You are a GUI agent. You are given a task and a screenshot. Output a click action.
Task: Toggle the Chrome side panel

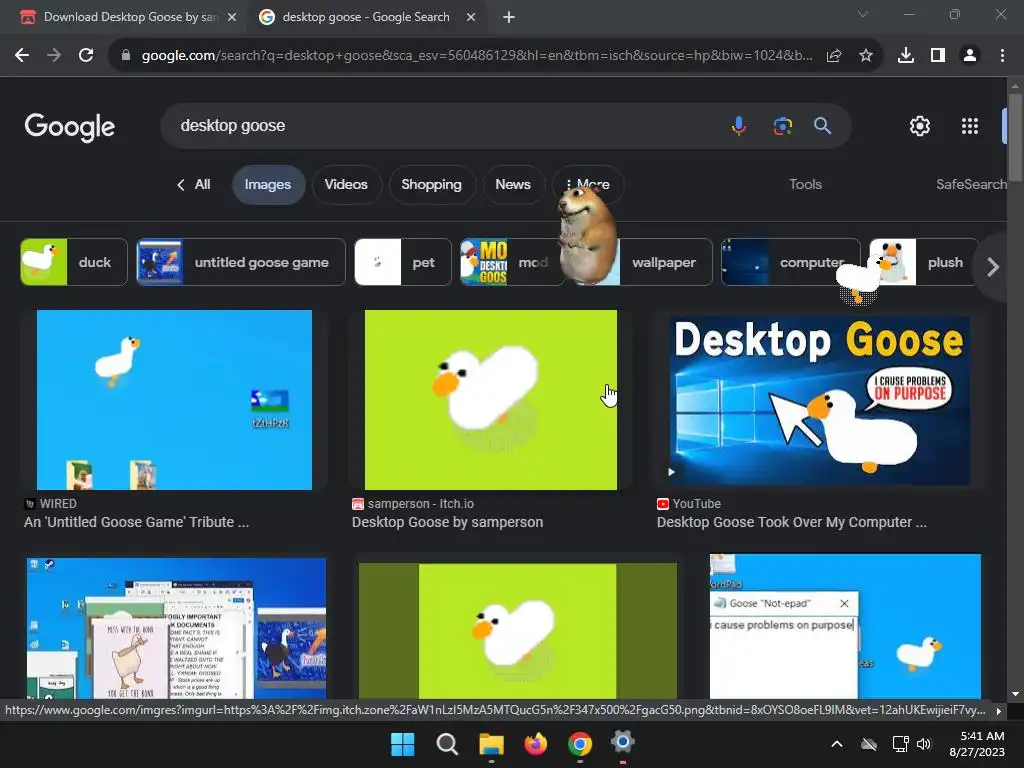point(938,56)
